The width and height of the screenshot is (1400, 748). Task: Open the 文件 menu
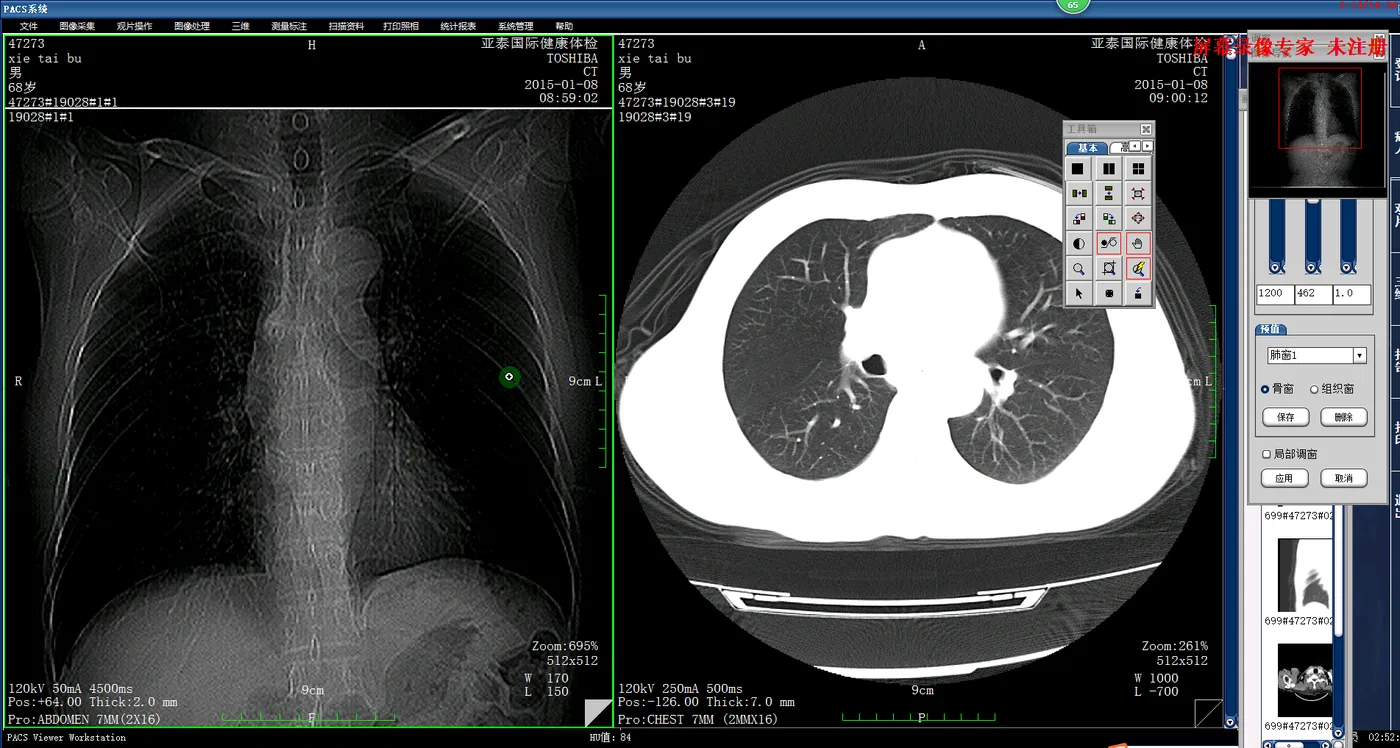click(x=29, y=26)
